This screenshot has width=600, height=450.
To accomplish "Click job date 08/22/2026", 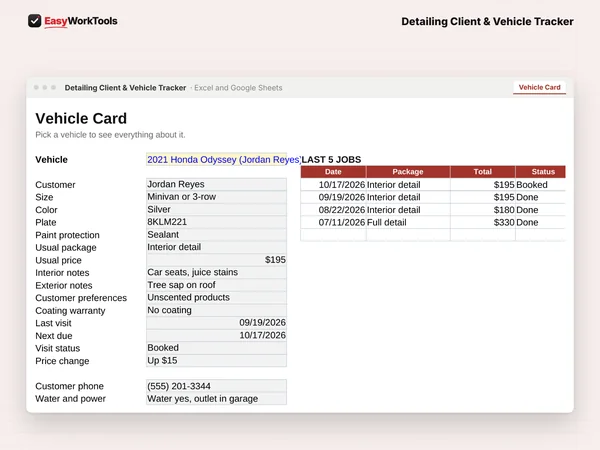I will click(x=333, y=210).
